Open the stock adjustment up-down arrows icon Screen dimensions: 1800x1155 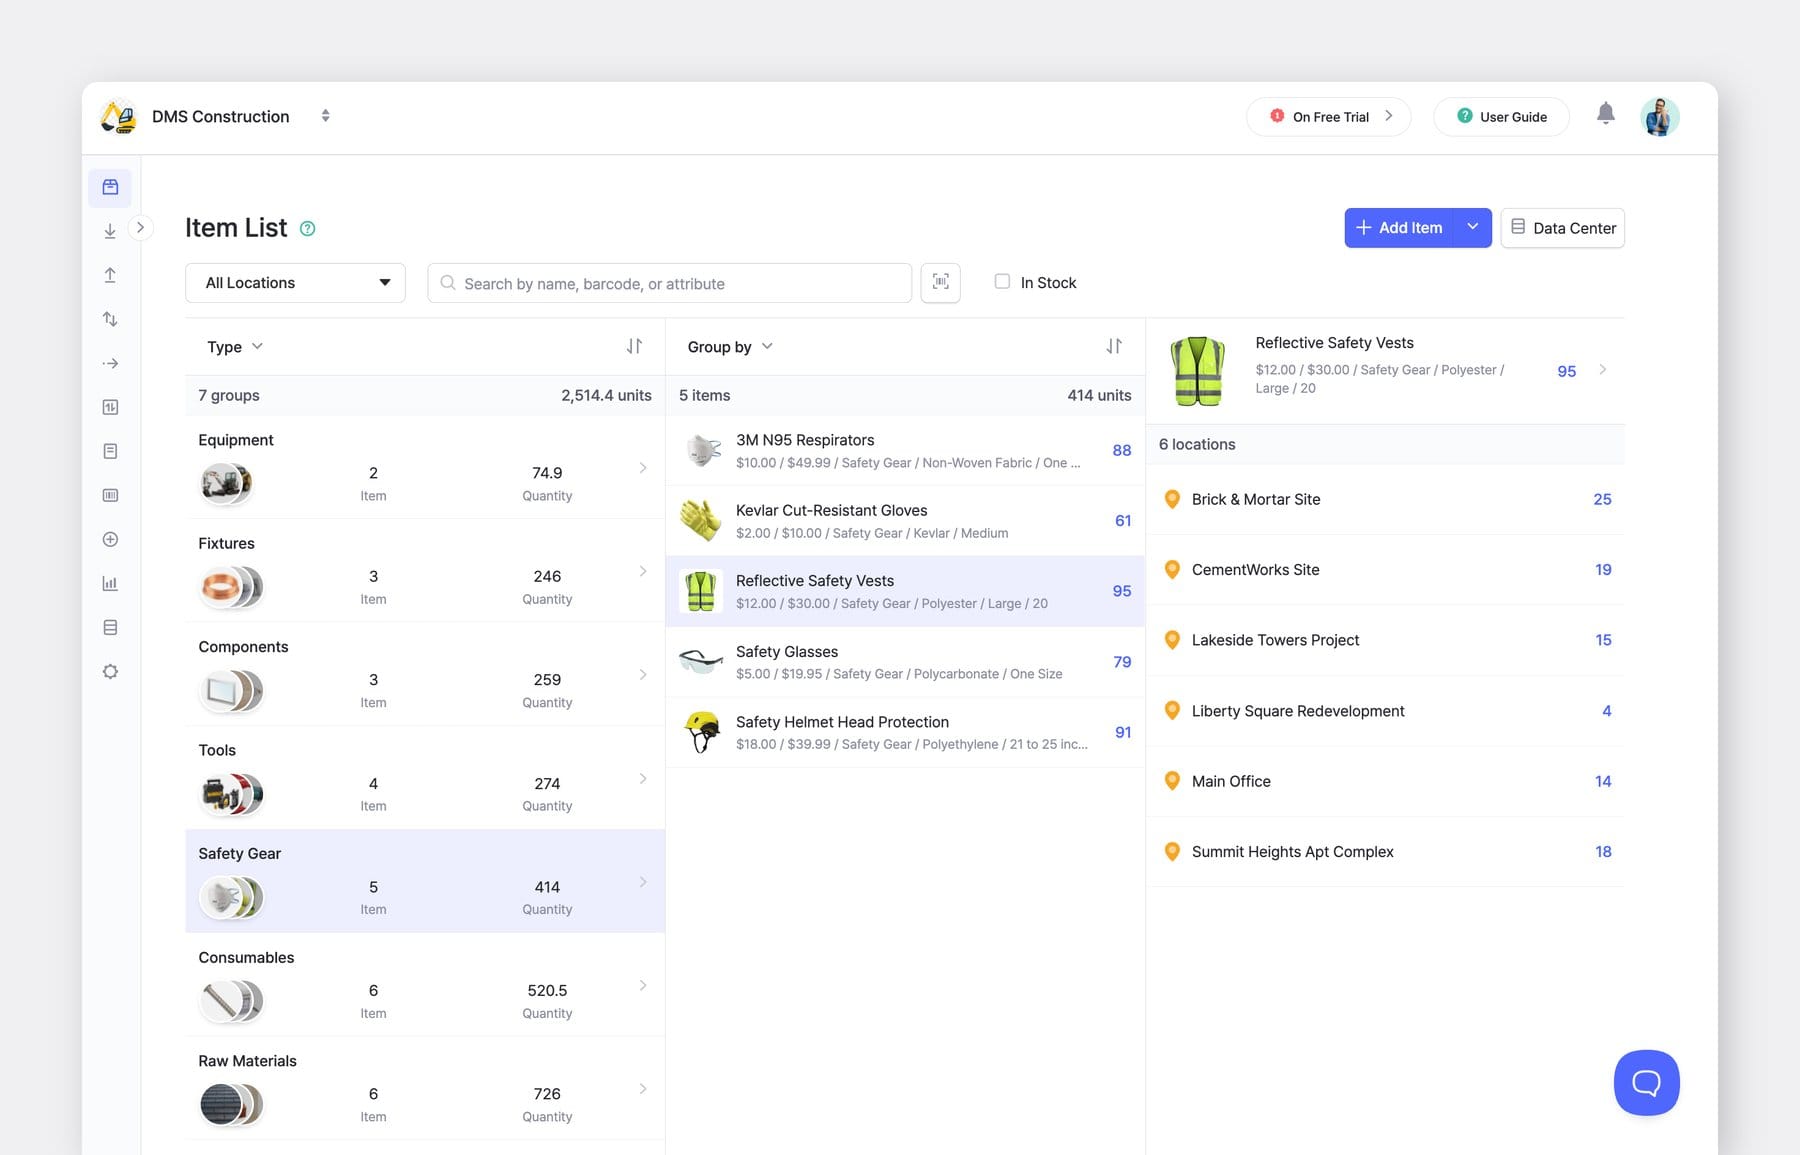110,318
